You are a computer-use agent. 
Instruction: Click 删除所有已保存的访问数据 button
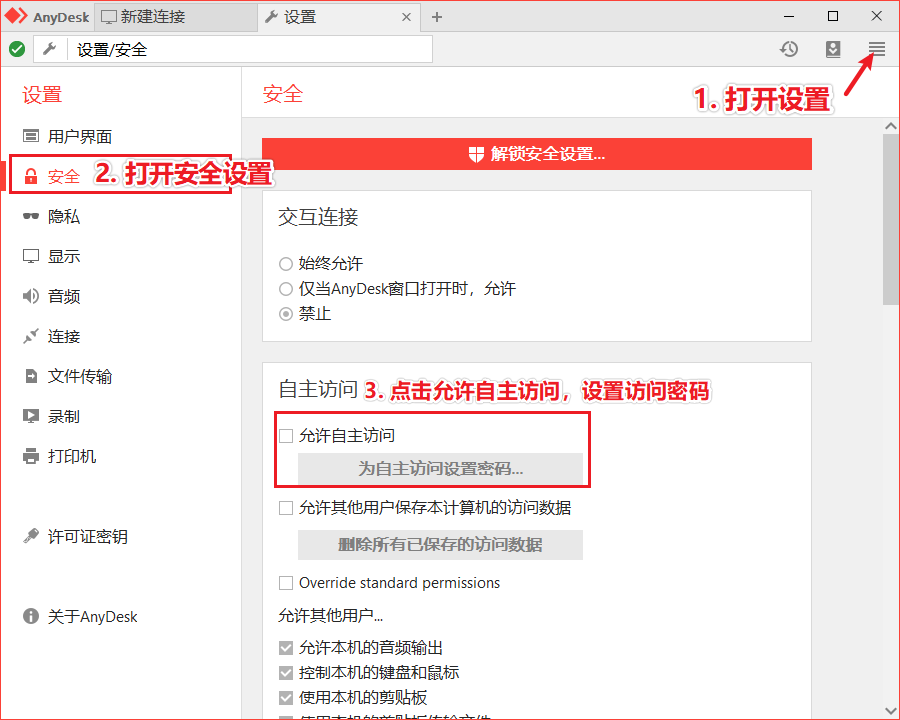click(440, 544)
